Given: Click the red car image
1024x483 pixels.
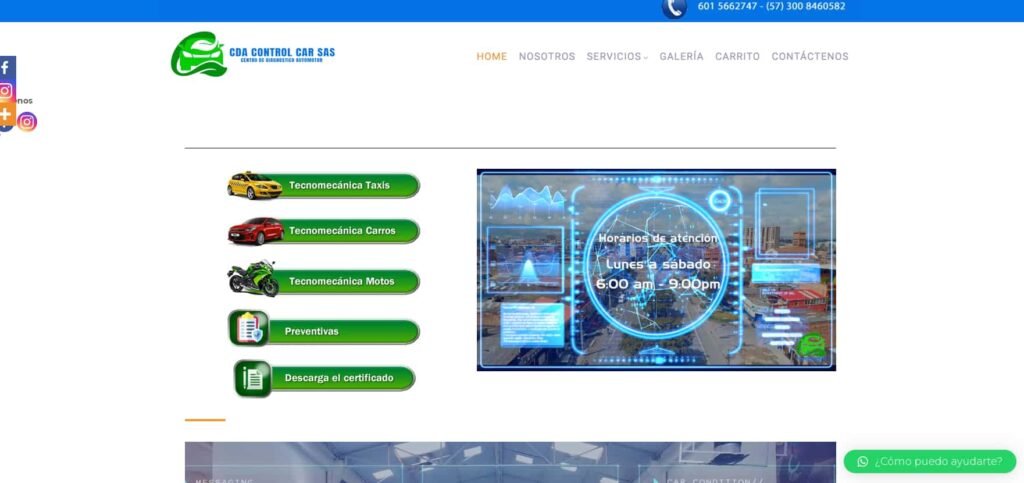Looking at the screenshot, I should tap(255, 231).
